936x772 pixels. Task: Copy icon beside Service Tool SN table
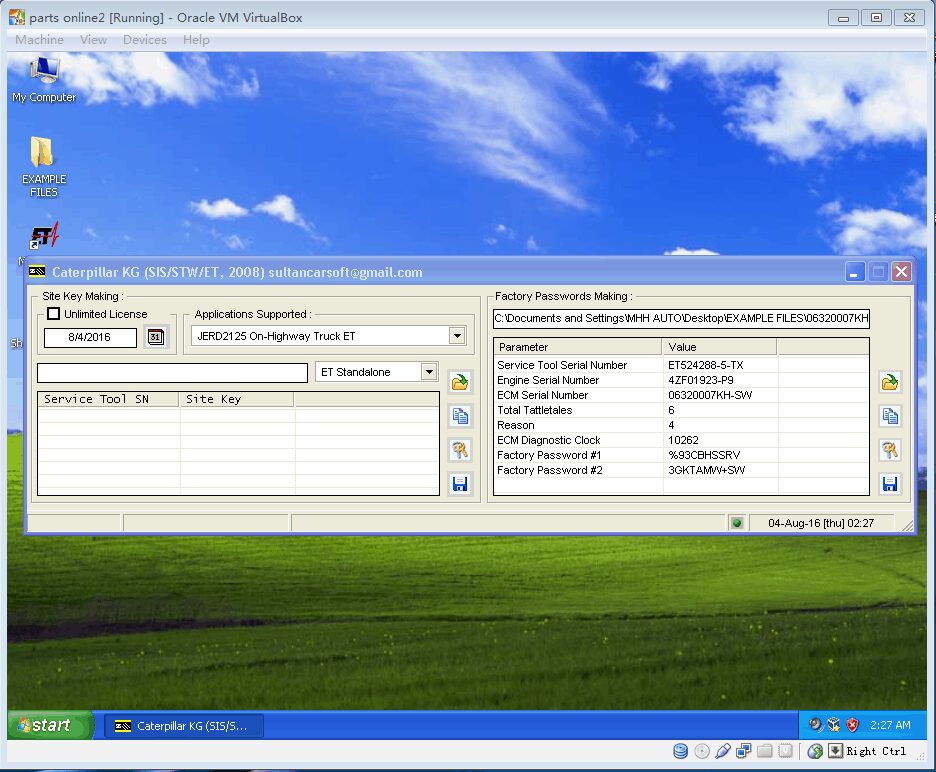[x=460, y=416]
